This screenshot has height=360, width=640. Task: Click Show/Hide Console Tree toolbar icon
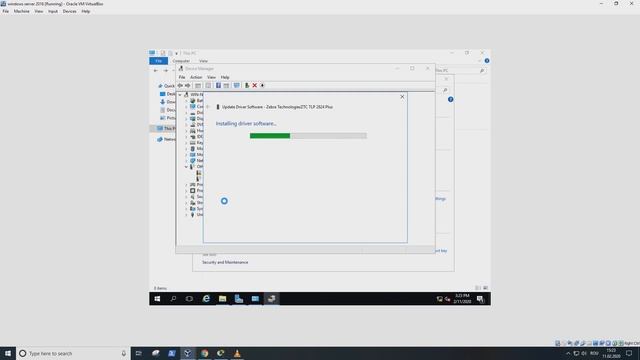[198, 85]
